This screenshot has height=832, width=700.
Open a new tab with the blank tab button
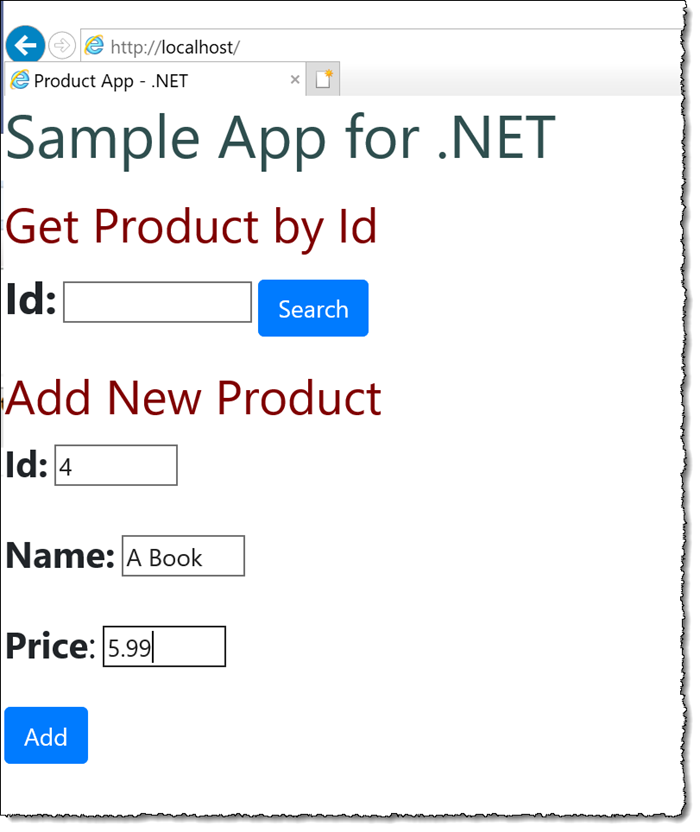pos(323,80)
